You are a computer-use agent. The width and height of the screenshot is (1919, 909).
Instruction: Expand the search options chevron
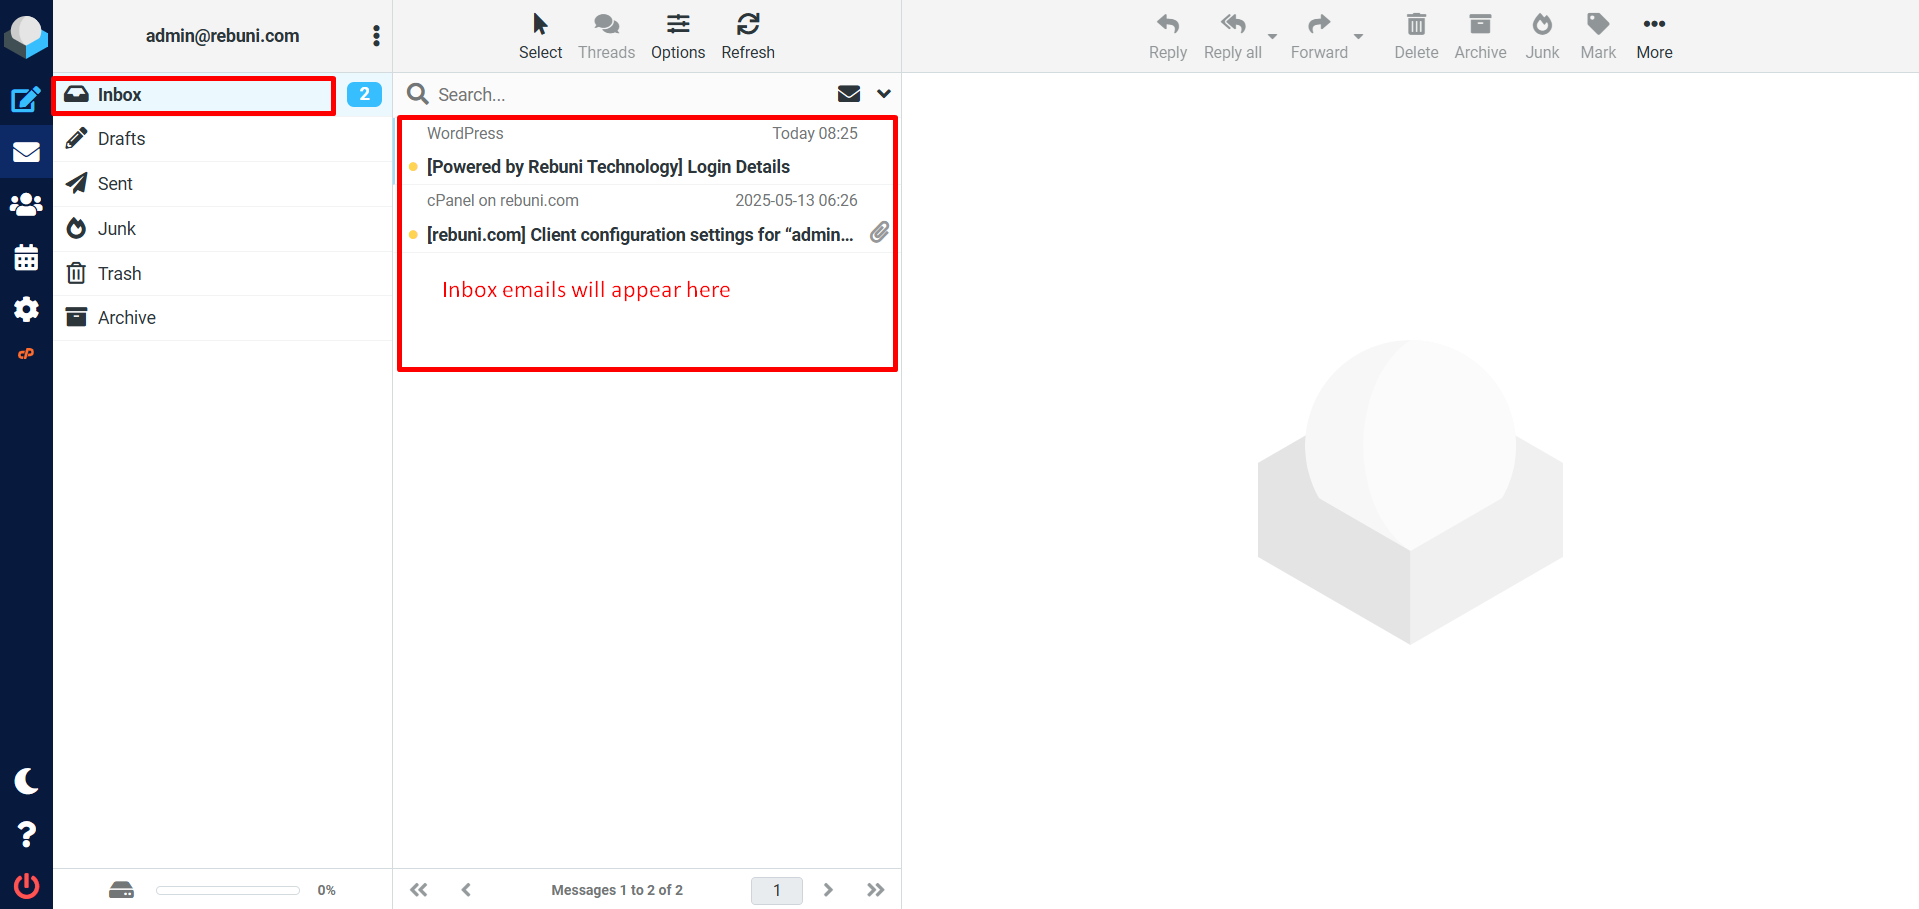(884, 94)
